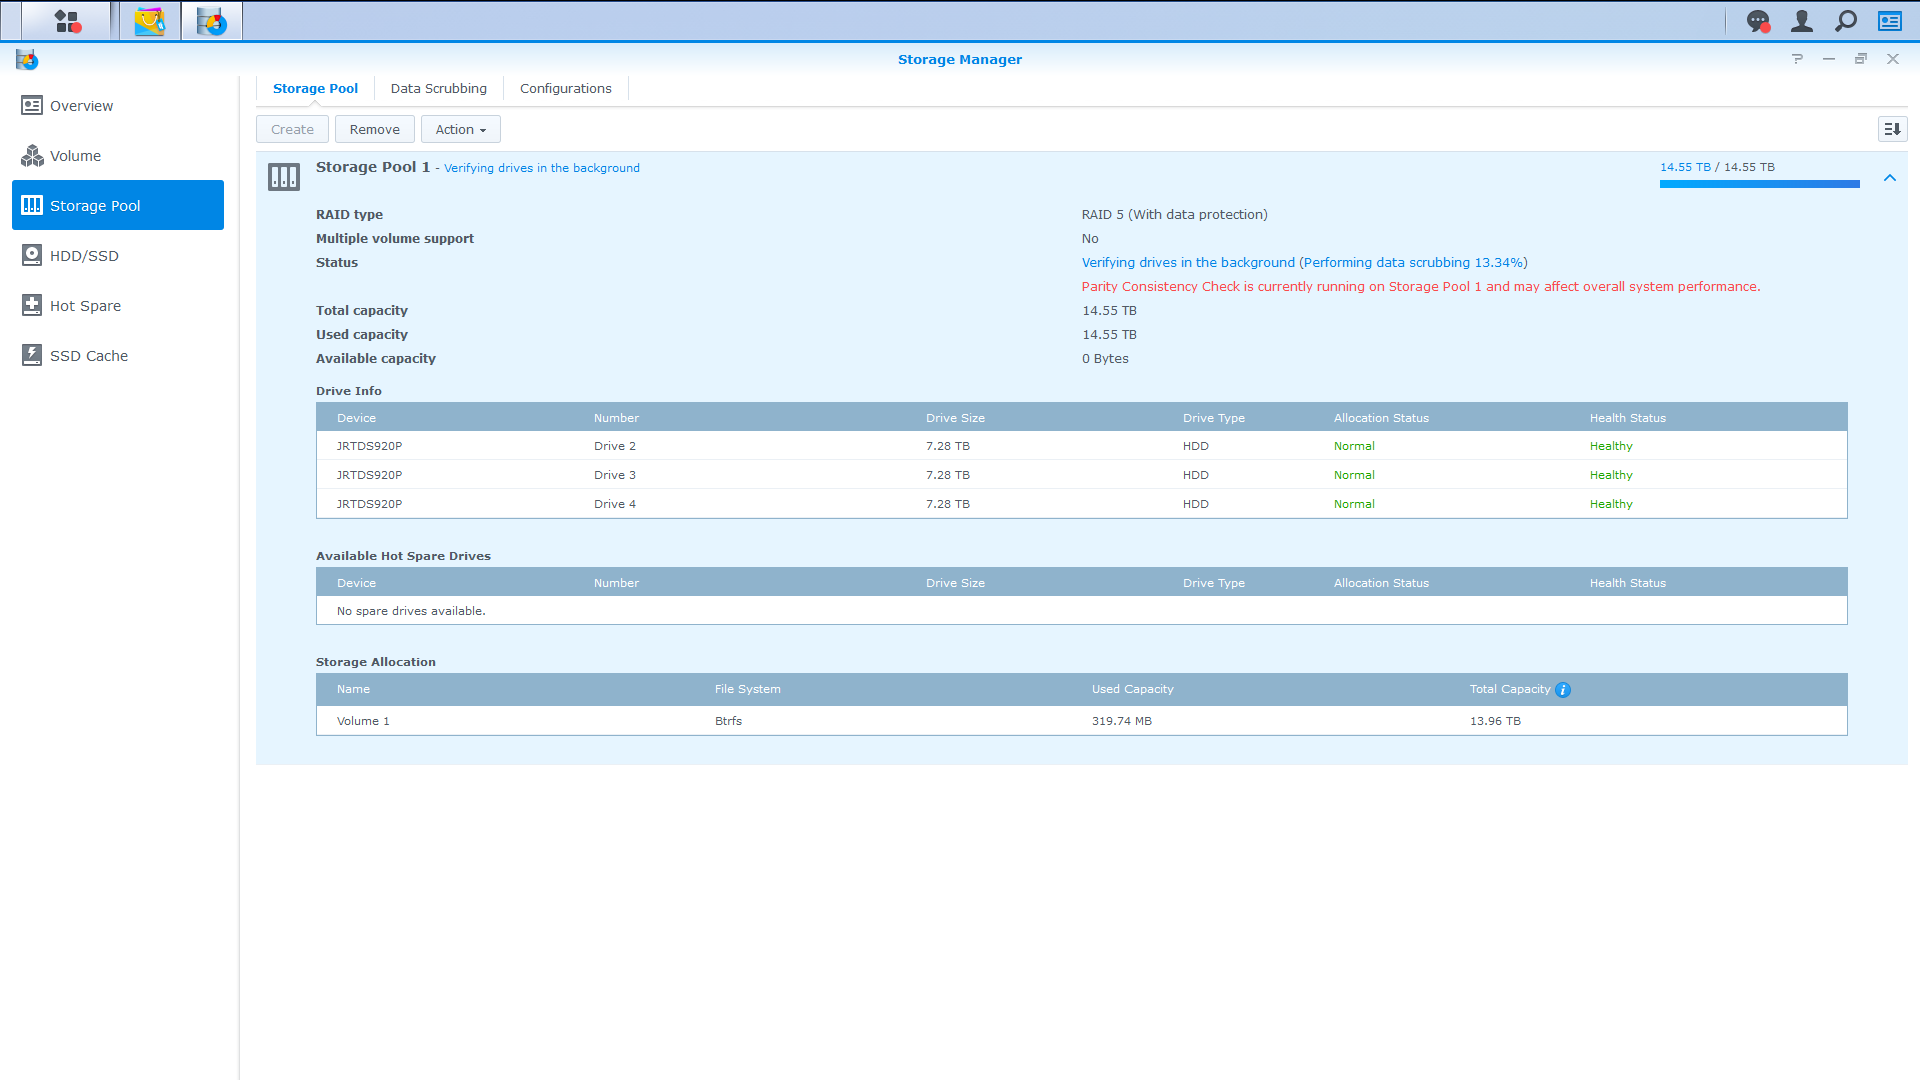1920x1080 pixels.
Task: Go to Volume in the sidebar
Action: point(75,156)
